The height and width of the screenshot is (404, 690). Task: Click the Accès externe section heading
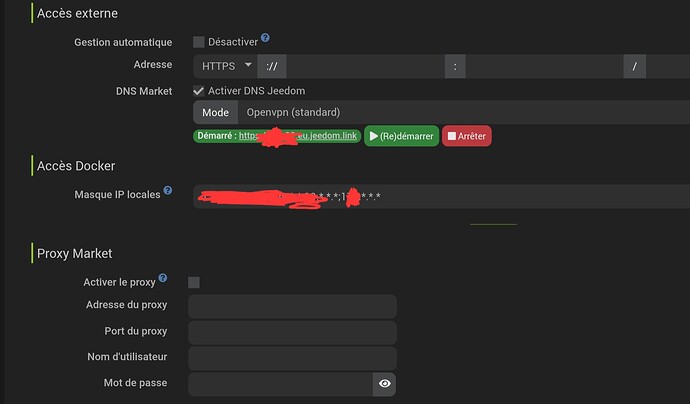[x=77, y=13]
